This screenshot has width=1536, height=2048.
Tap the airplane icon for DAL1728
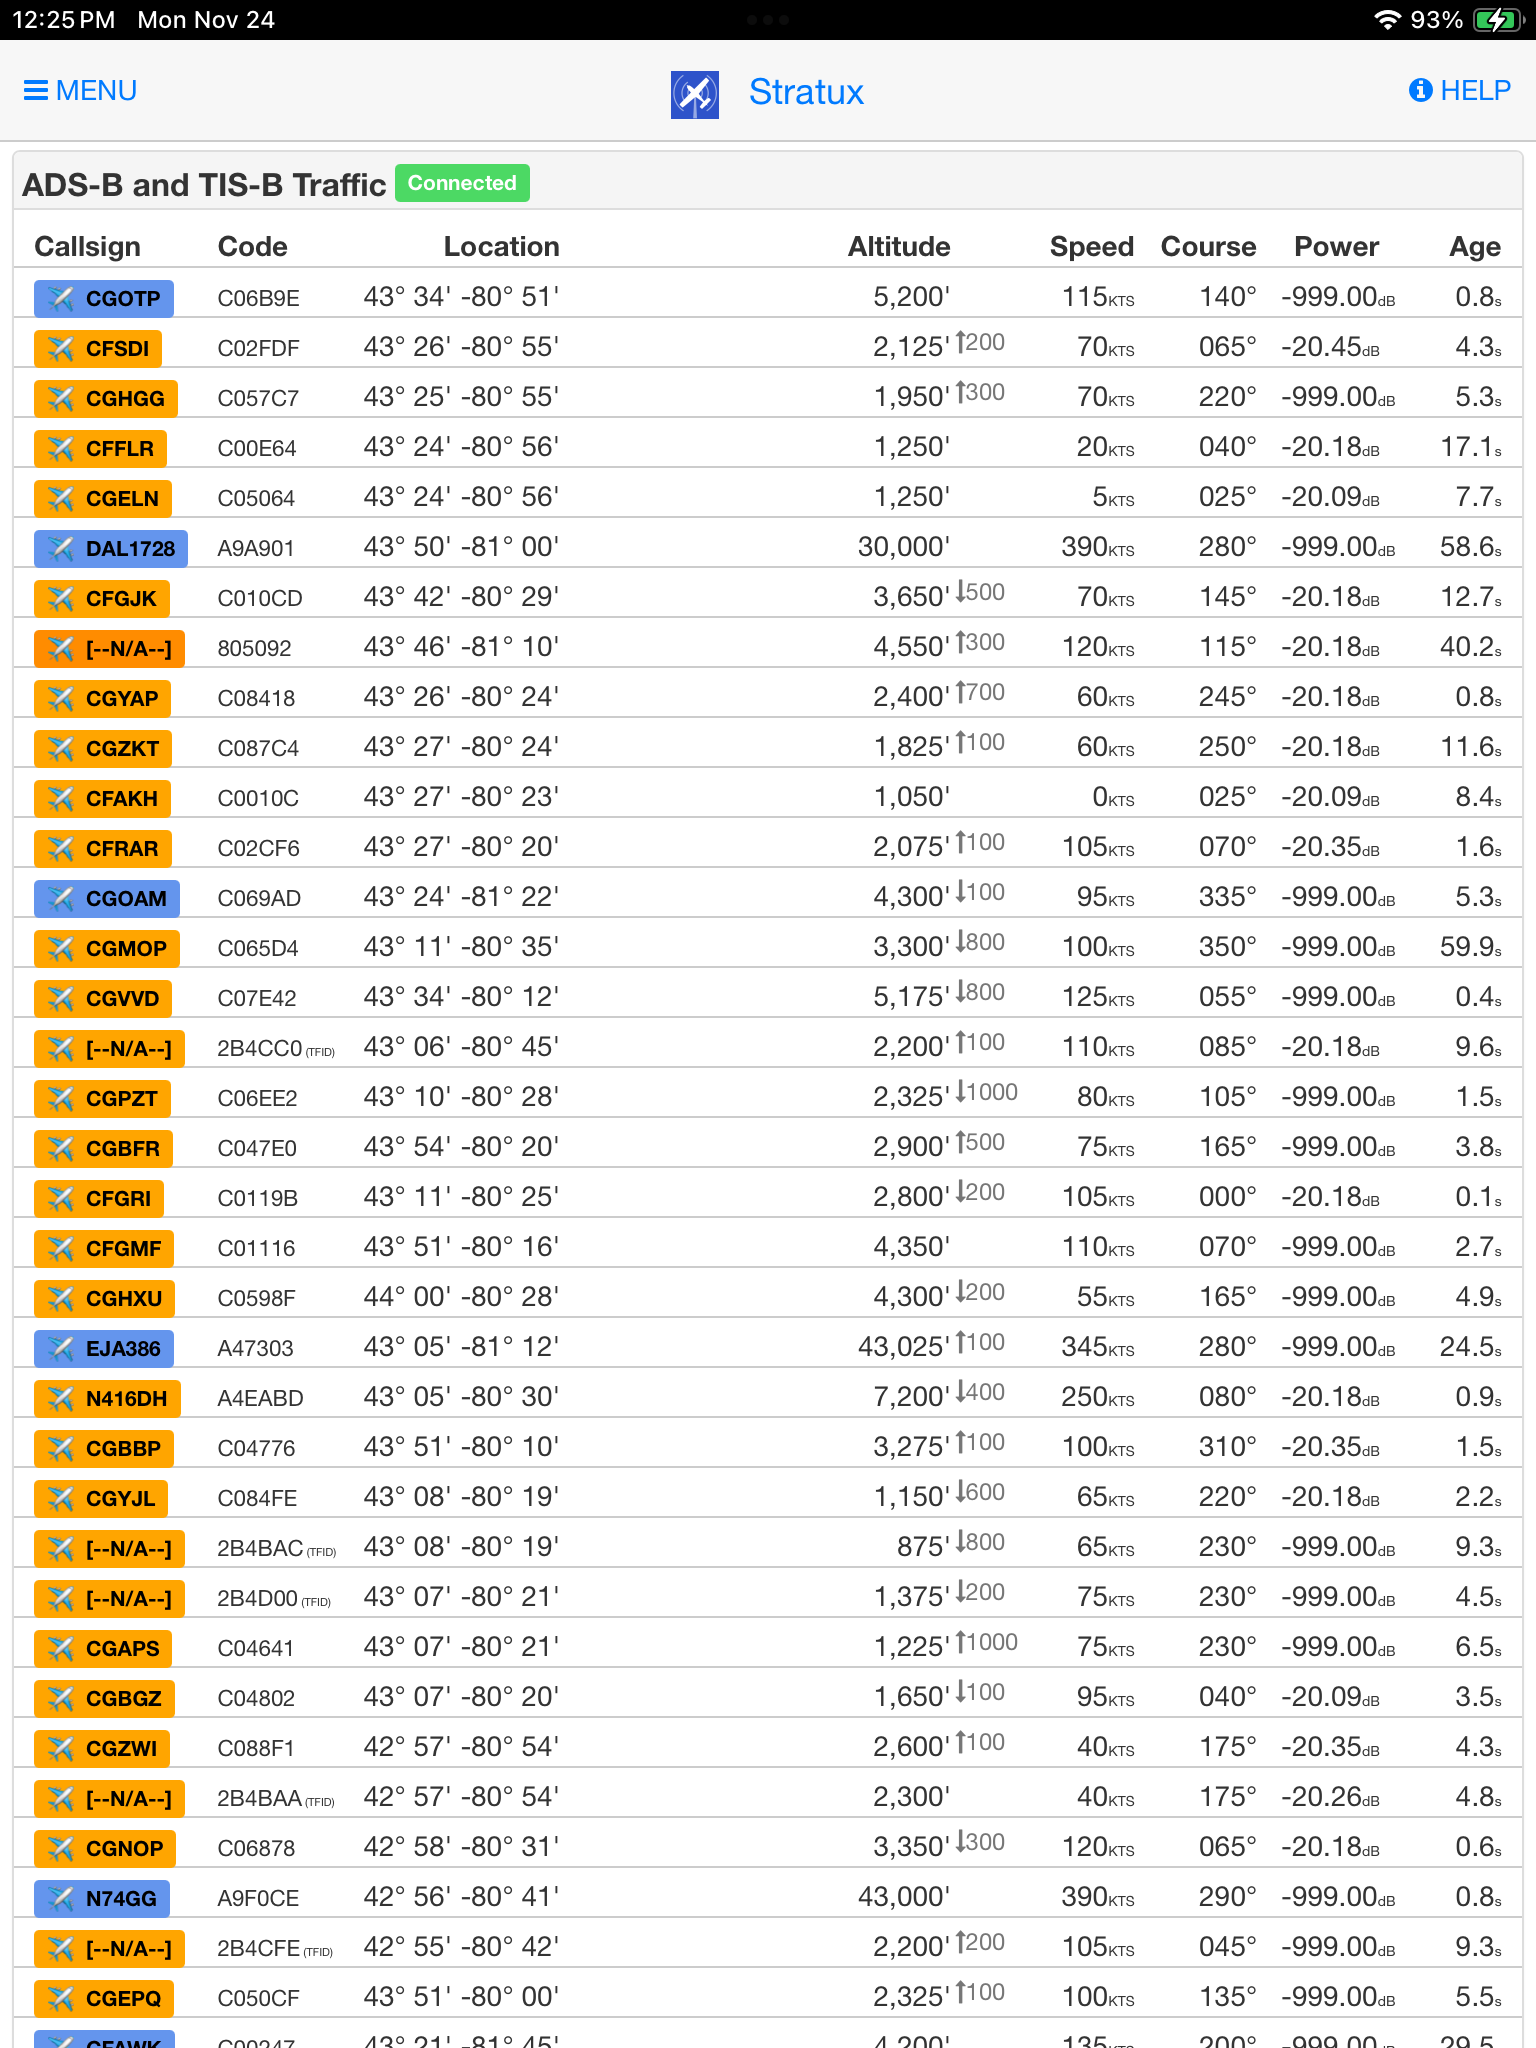click(x=61, y=548)
